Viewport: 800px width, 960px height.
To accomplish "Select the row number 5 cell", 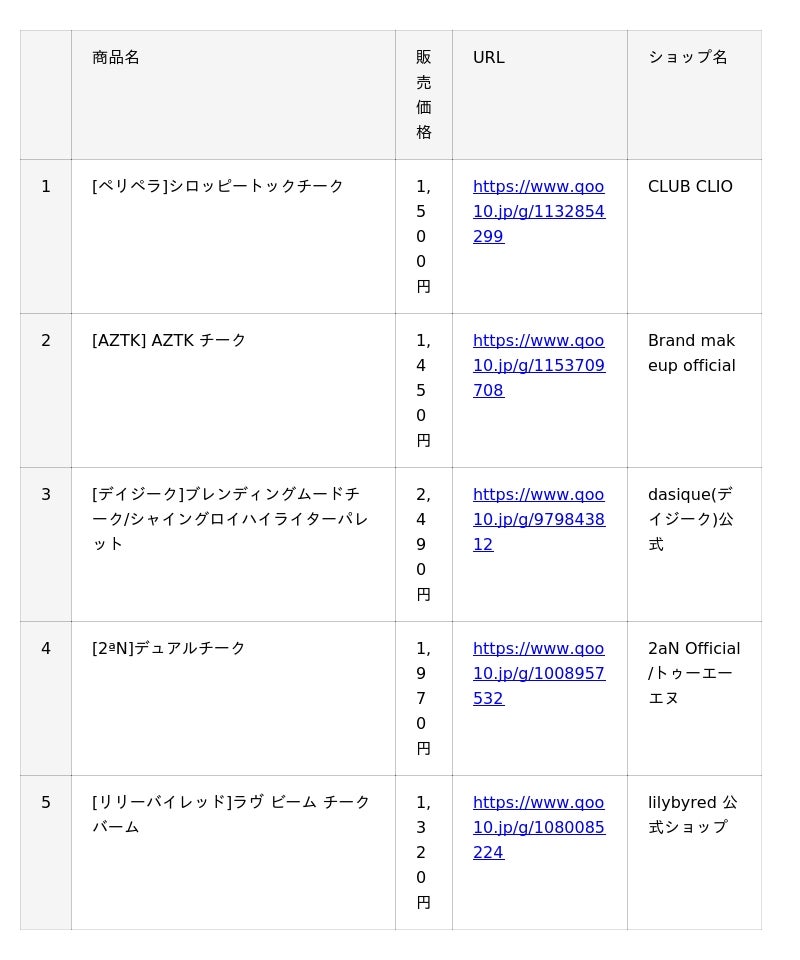I will click(46, 802).
